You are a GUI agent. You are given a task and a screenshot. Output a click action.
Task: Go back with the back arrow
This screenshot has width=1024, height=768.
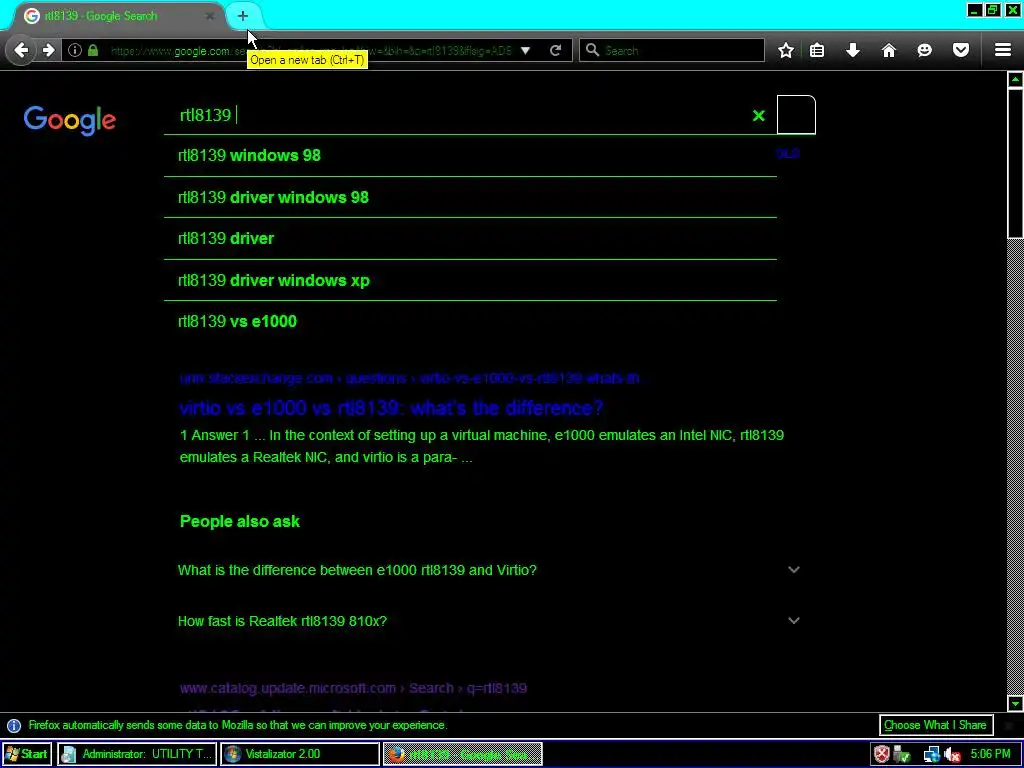22,50
